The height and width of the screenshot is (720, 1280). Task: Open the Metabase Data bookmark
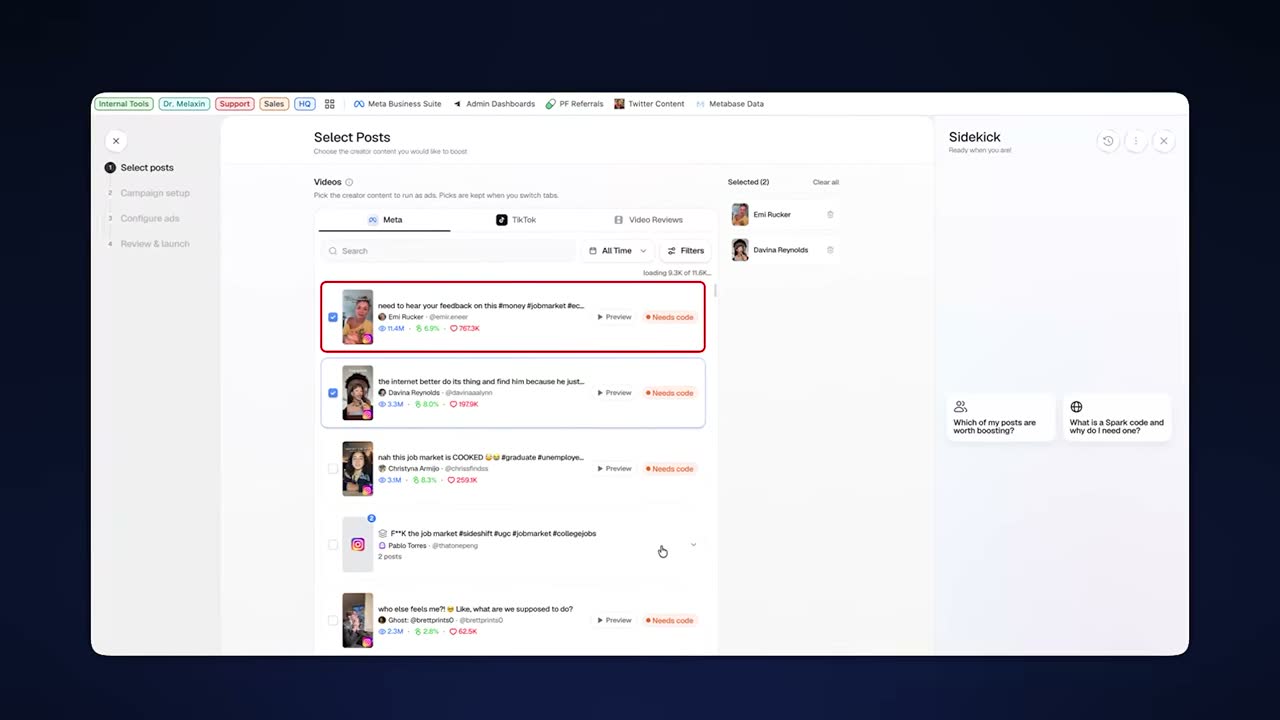(730, 104)
